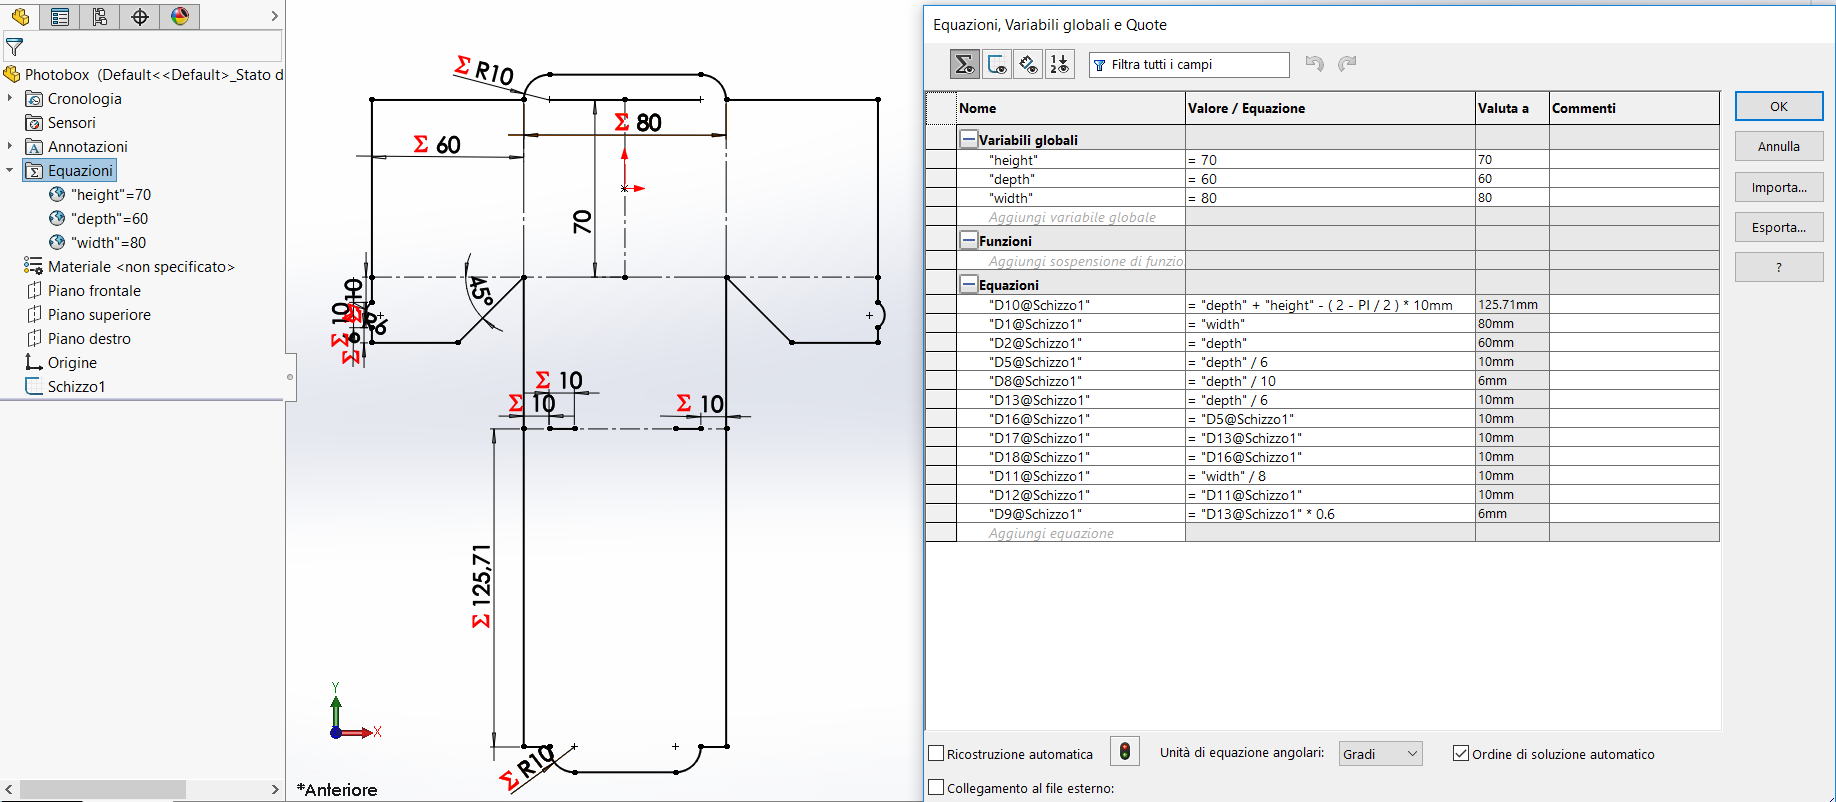Click the redo arrow in equations dialog
This screenshot has height=802, width=1836.
(x=1347, y=64)
